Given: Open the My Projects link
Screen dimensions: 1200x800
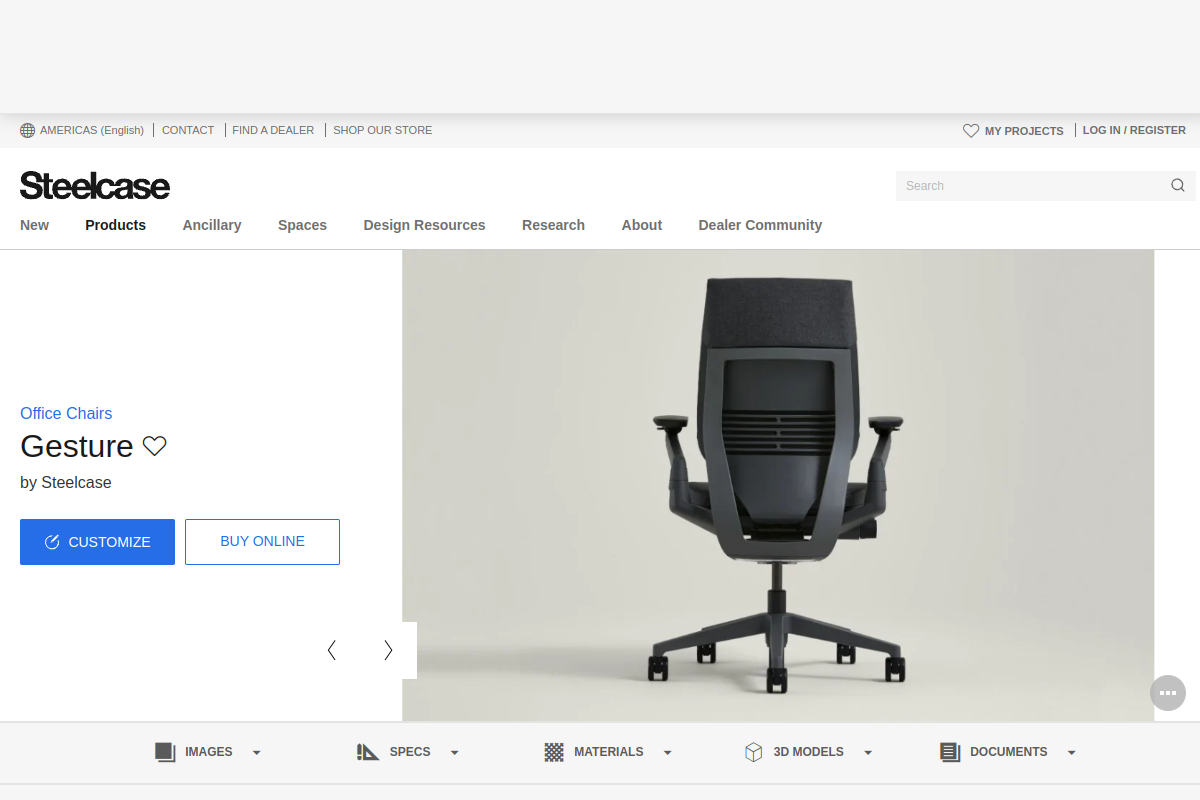Looking at the screenshot, I should pyautogui.click(x=1024, y=131).
